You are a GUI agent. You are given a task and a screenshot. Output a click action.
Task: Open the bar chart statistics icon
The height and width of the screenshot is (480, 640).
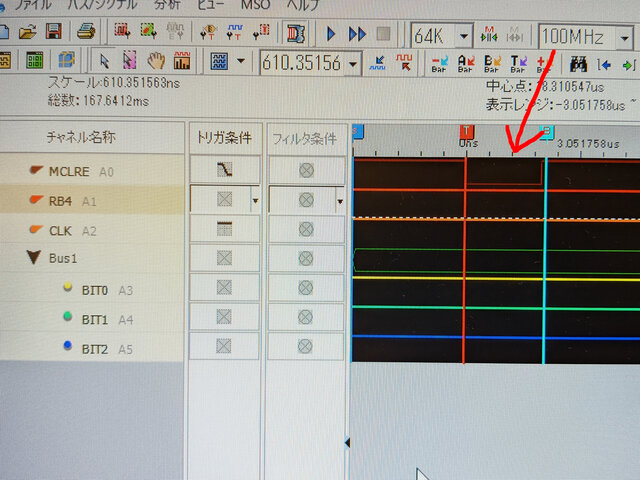(182, 61)
